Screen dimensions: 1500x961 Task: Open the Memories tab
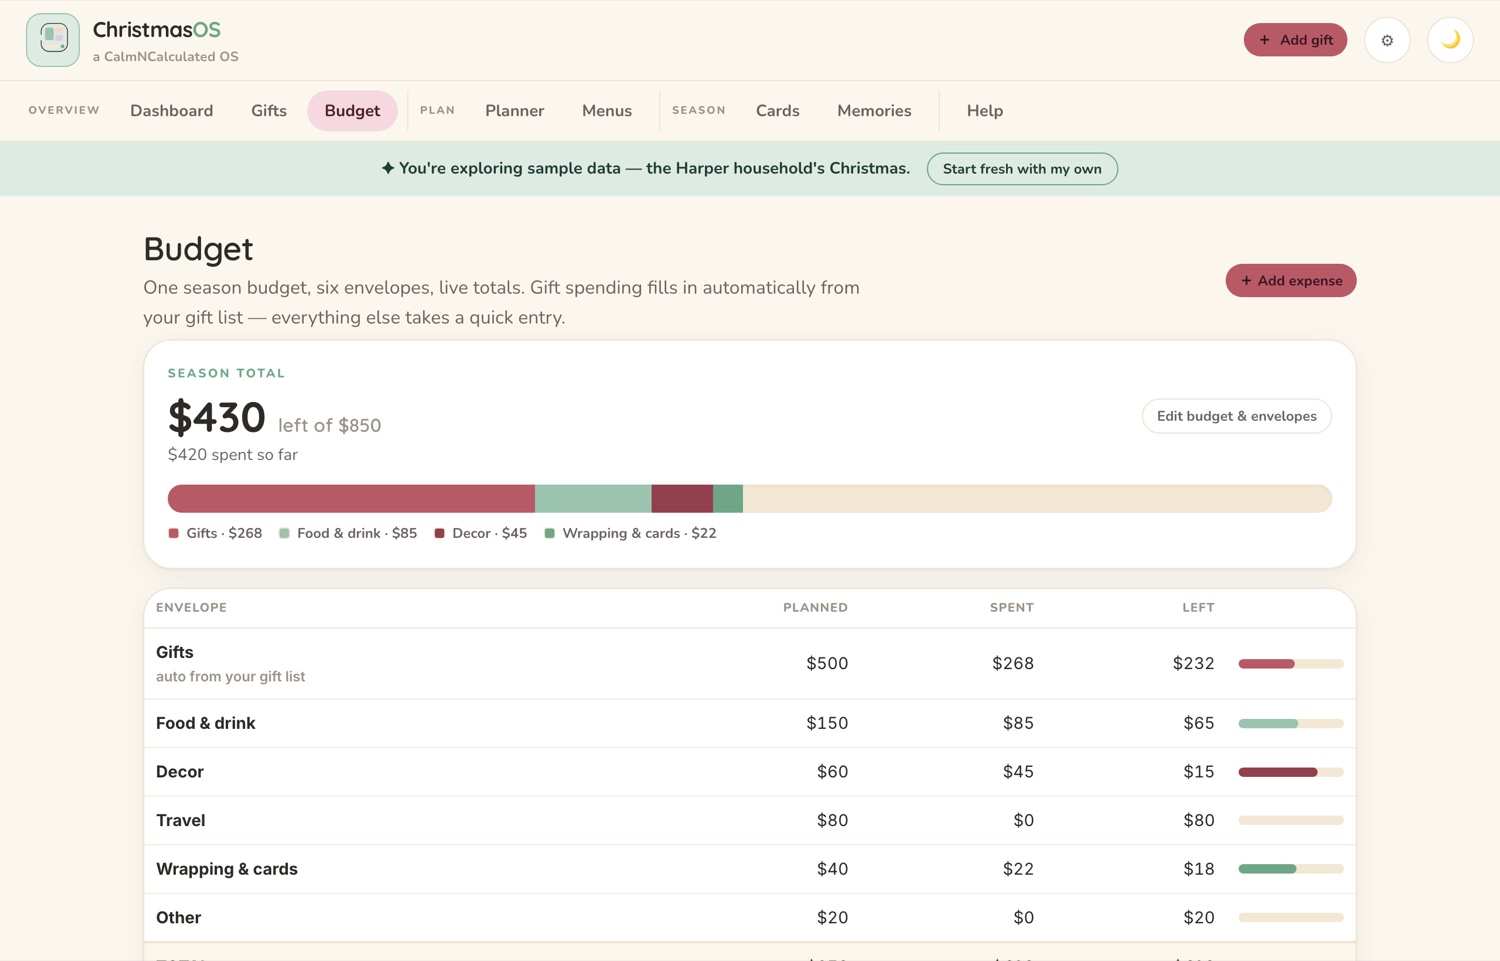(874, 111)
